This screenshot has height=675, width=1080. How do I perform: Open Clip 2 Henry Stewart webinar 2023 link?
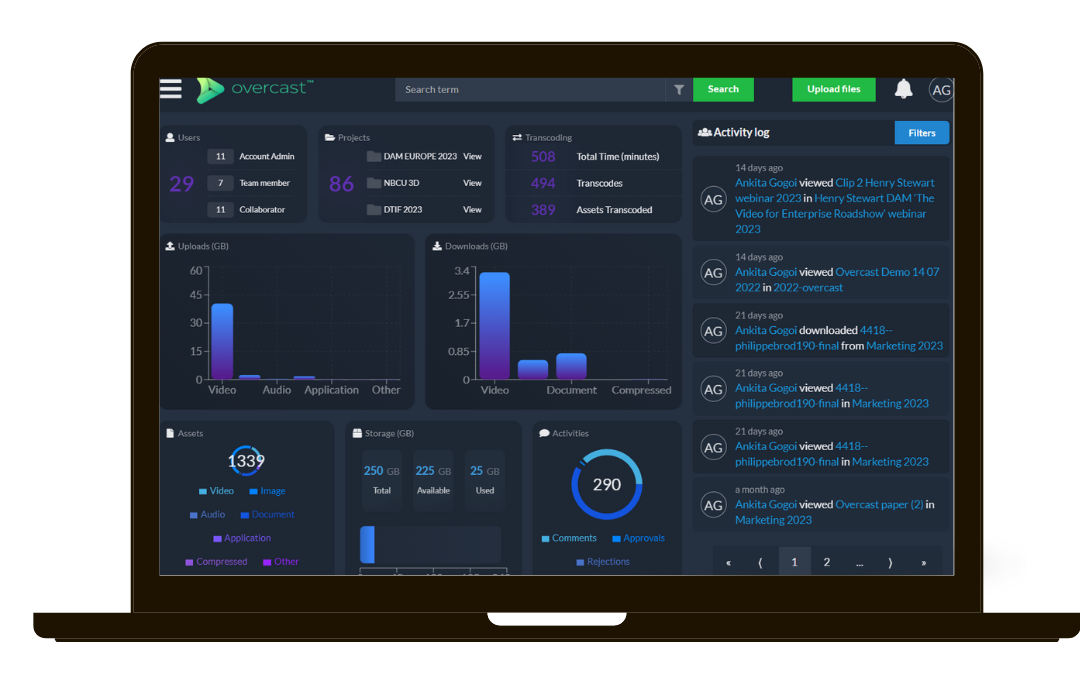[x=835, y=190]
